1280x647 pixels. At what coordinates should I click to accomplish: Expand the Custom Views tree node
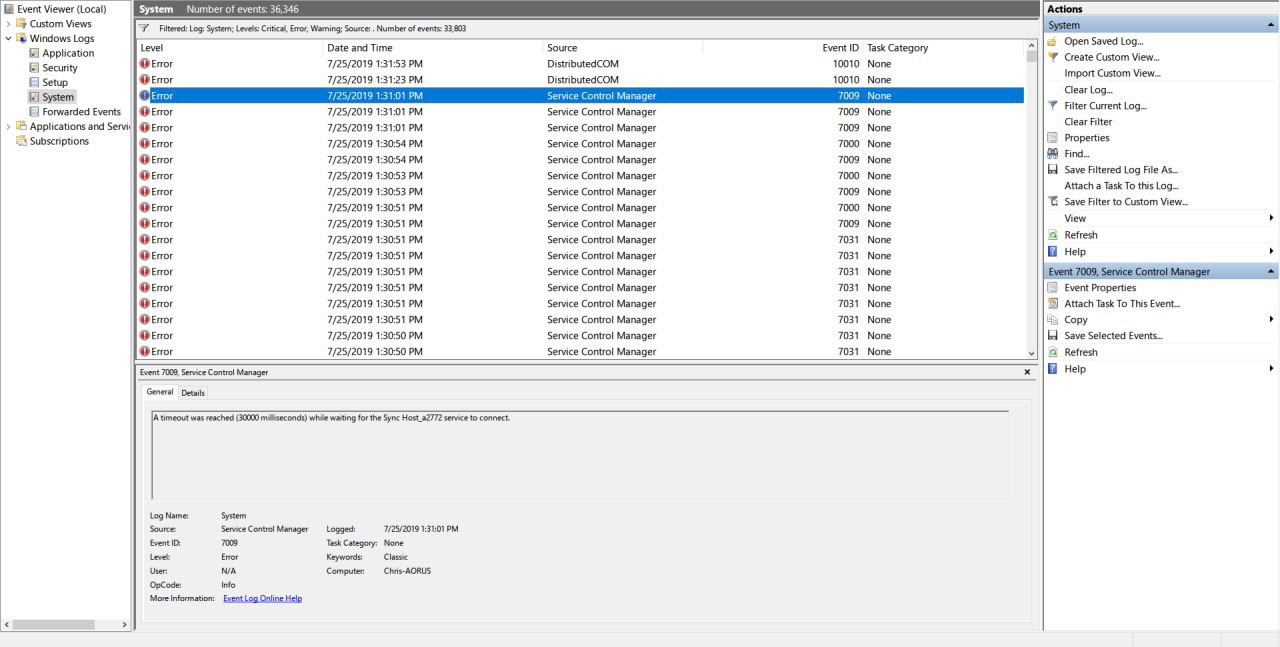click(8, 24)
